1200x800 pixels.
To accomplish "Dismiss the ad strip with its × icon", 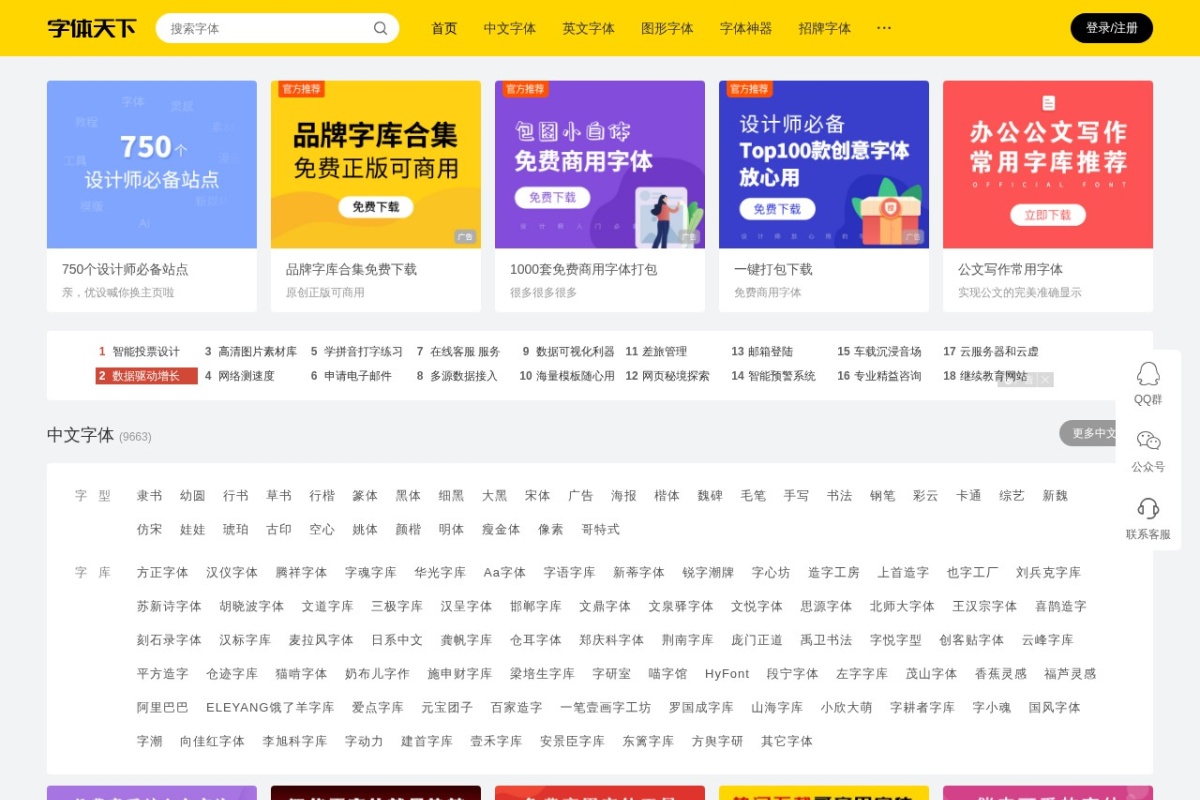I will pyautogui.click(x=1043, y=379).
